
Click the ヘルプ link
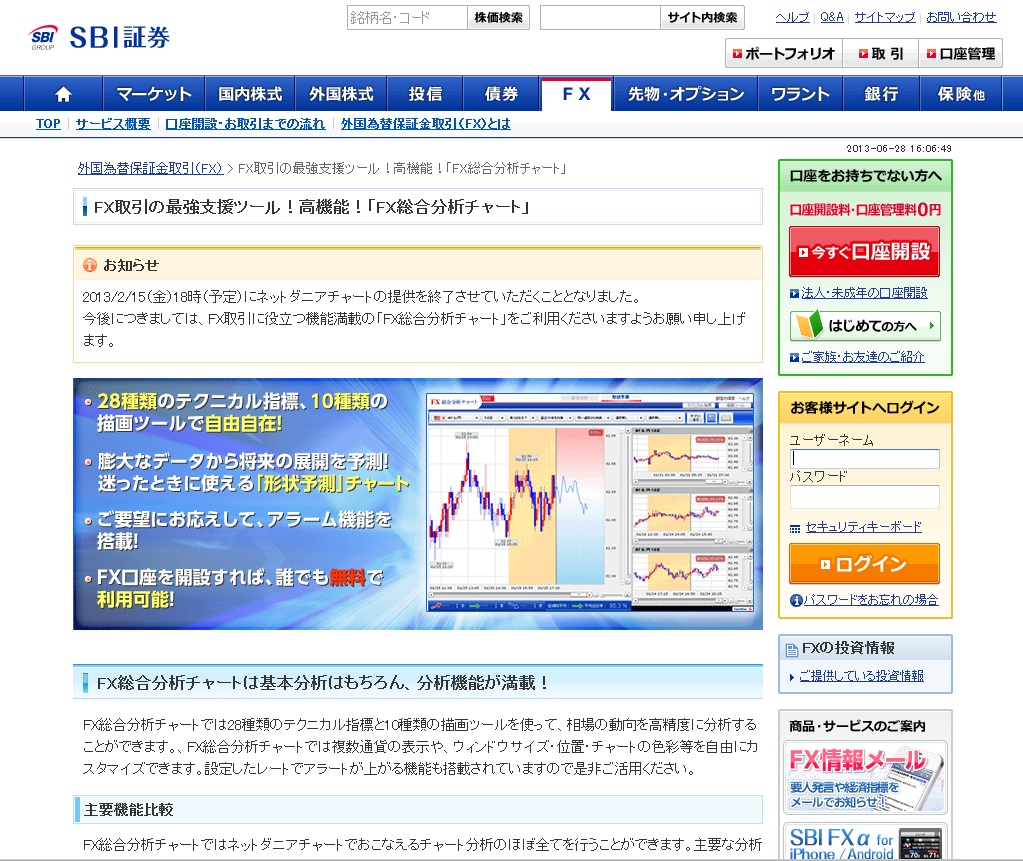coord(792,18)
